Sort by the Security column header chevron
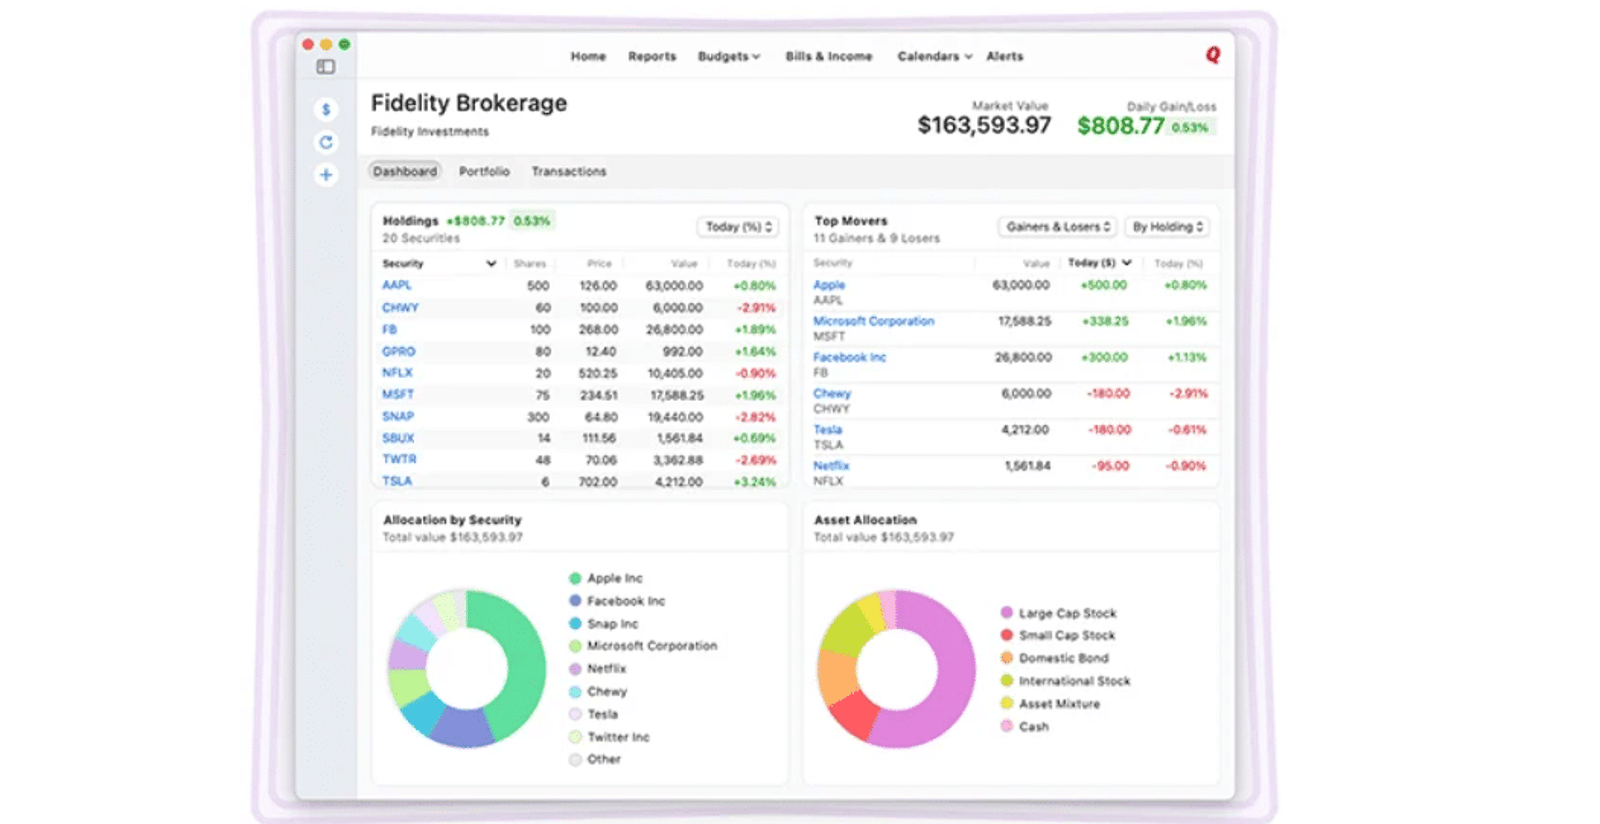This screenshot has width=1600, height=824. [x=491, y=264]
